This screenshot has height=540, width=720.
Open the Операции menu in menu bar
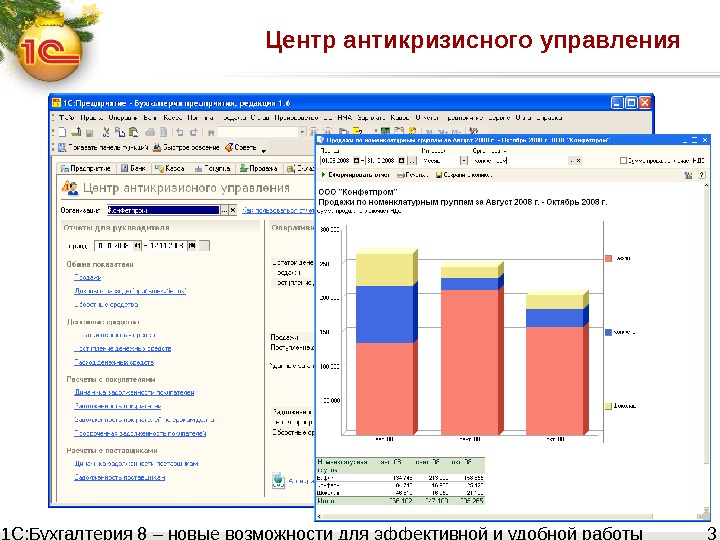coord(123,118)
